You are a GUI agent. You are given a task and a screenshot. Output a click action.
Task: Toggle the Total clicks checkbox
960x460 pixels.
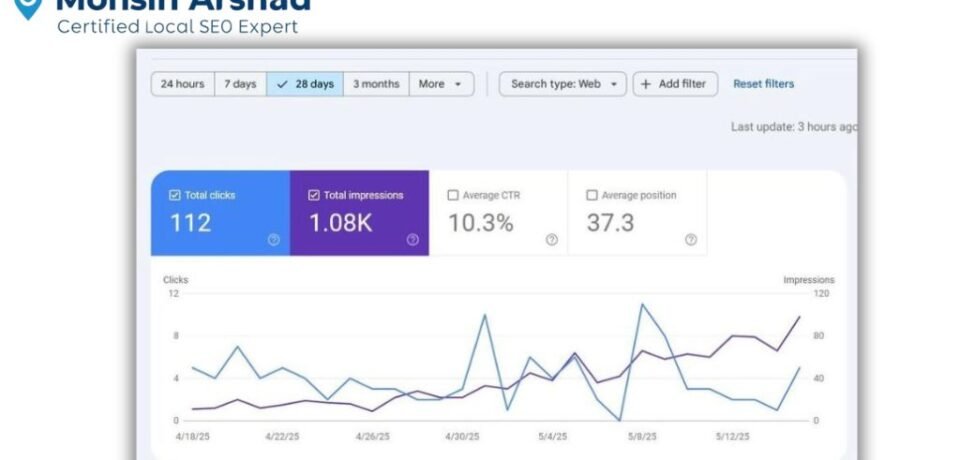pos(174,195)
